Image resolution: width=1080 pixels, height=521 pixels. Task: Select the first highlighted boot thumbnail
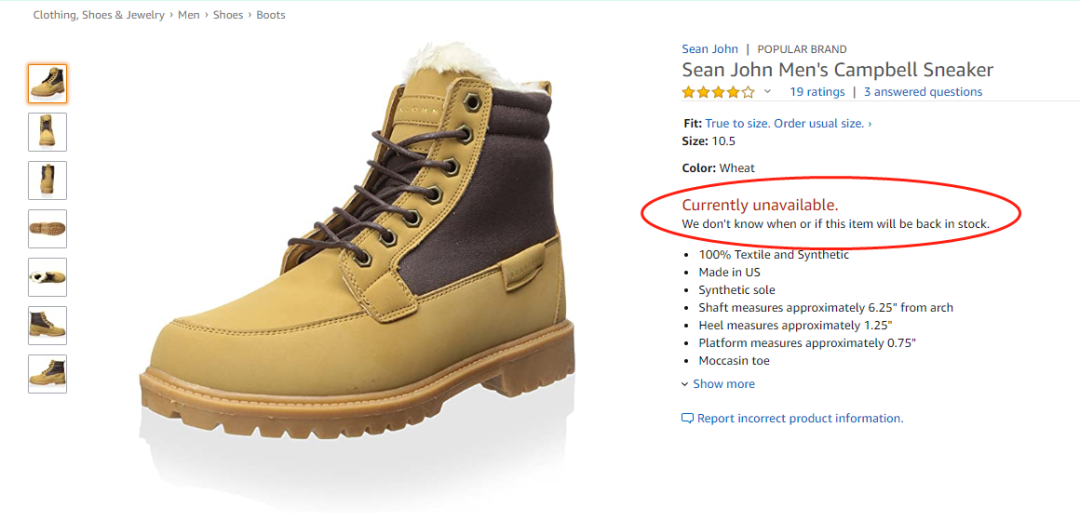[47, 84]
